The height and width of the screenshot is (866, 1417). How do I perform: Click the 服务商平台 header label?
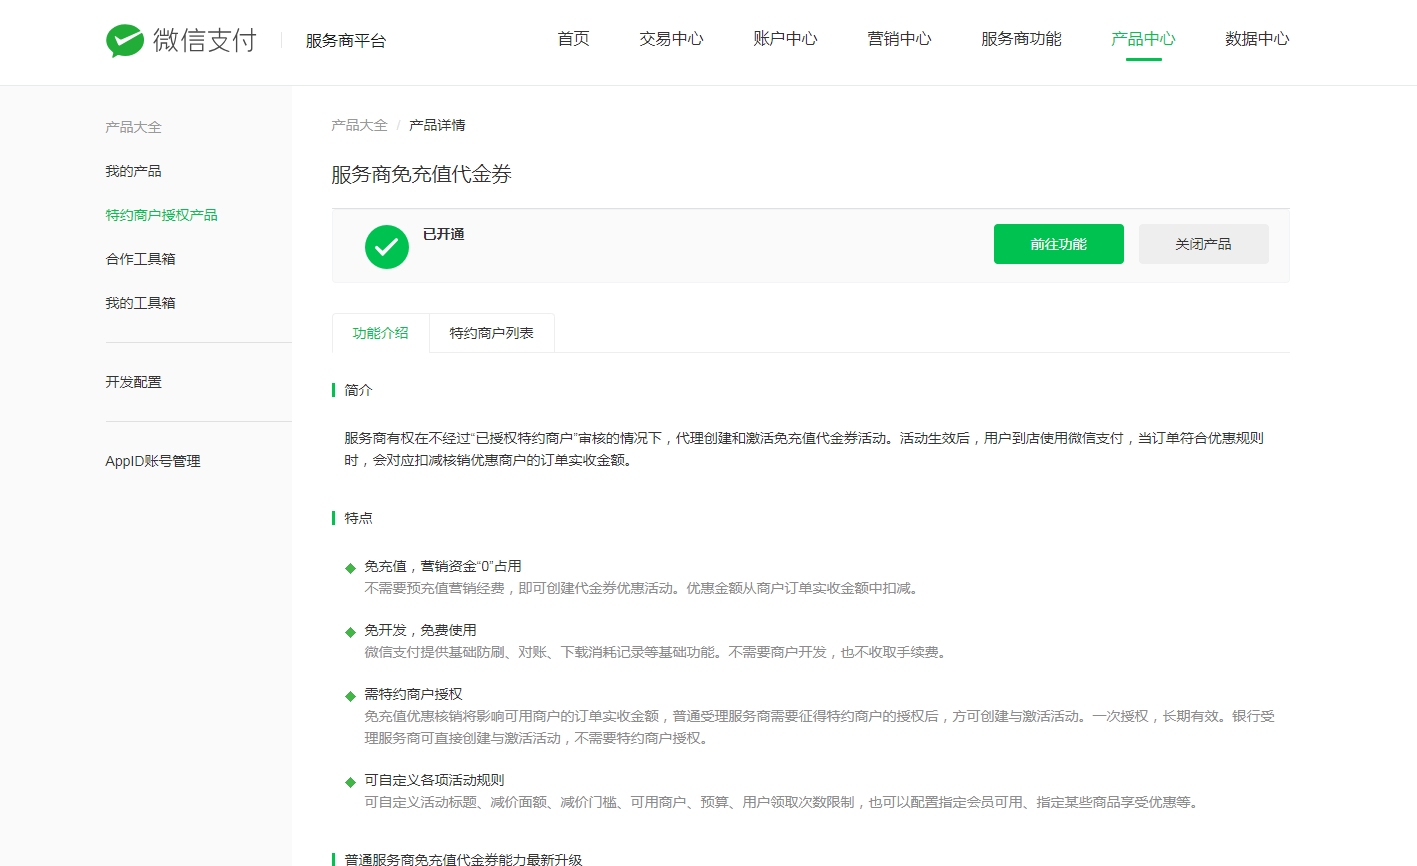tap(346, 41)
